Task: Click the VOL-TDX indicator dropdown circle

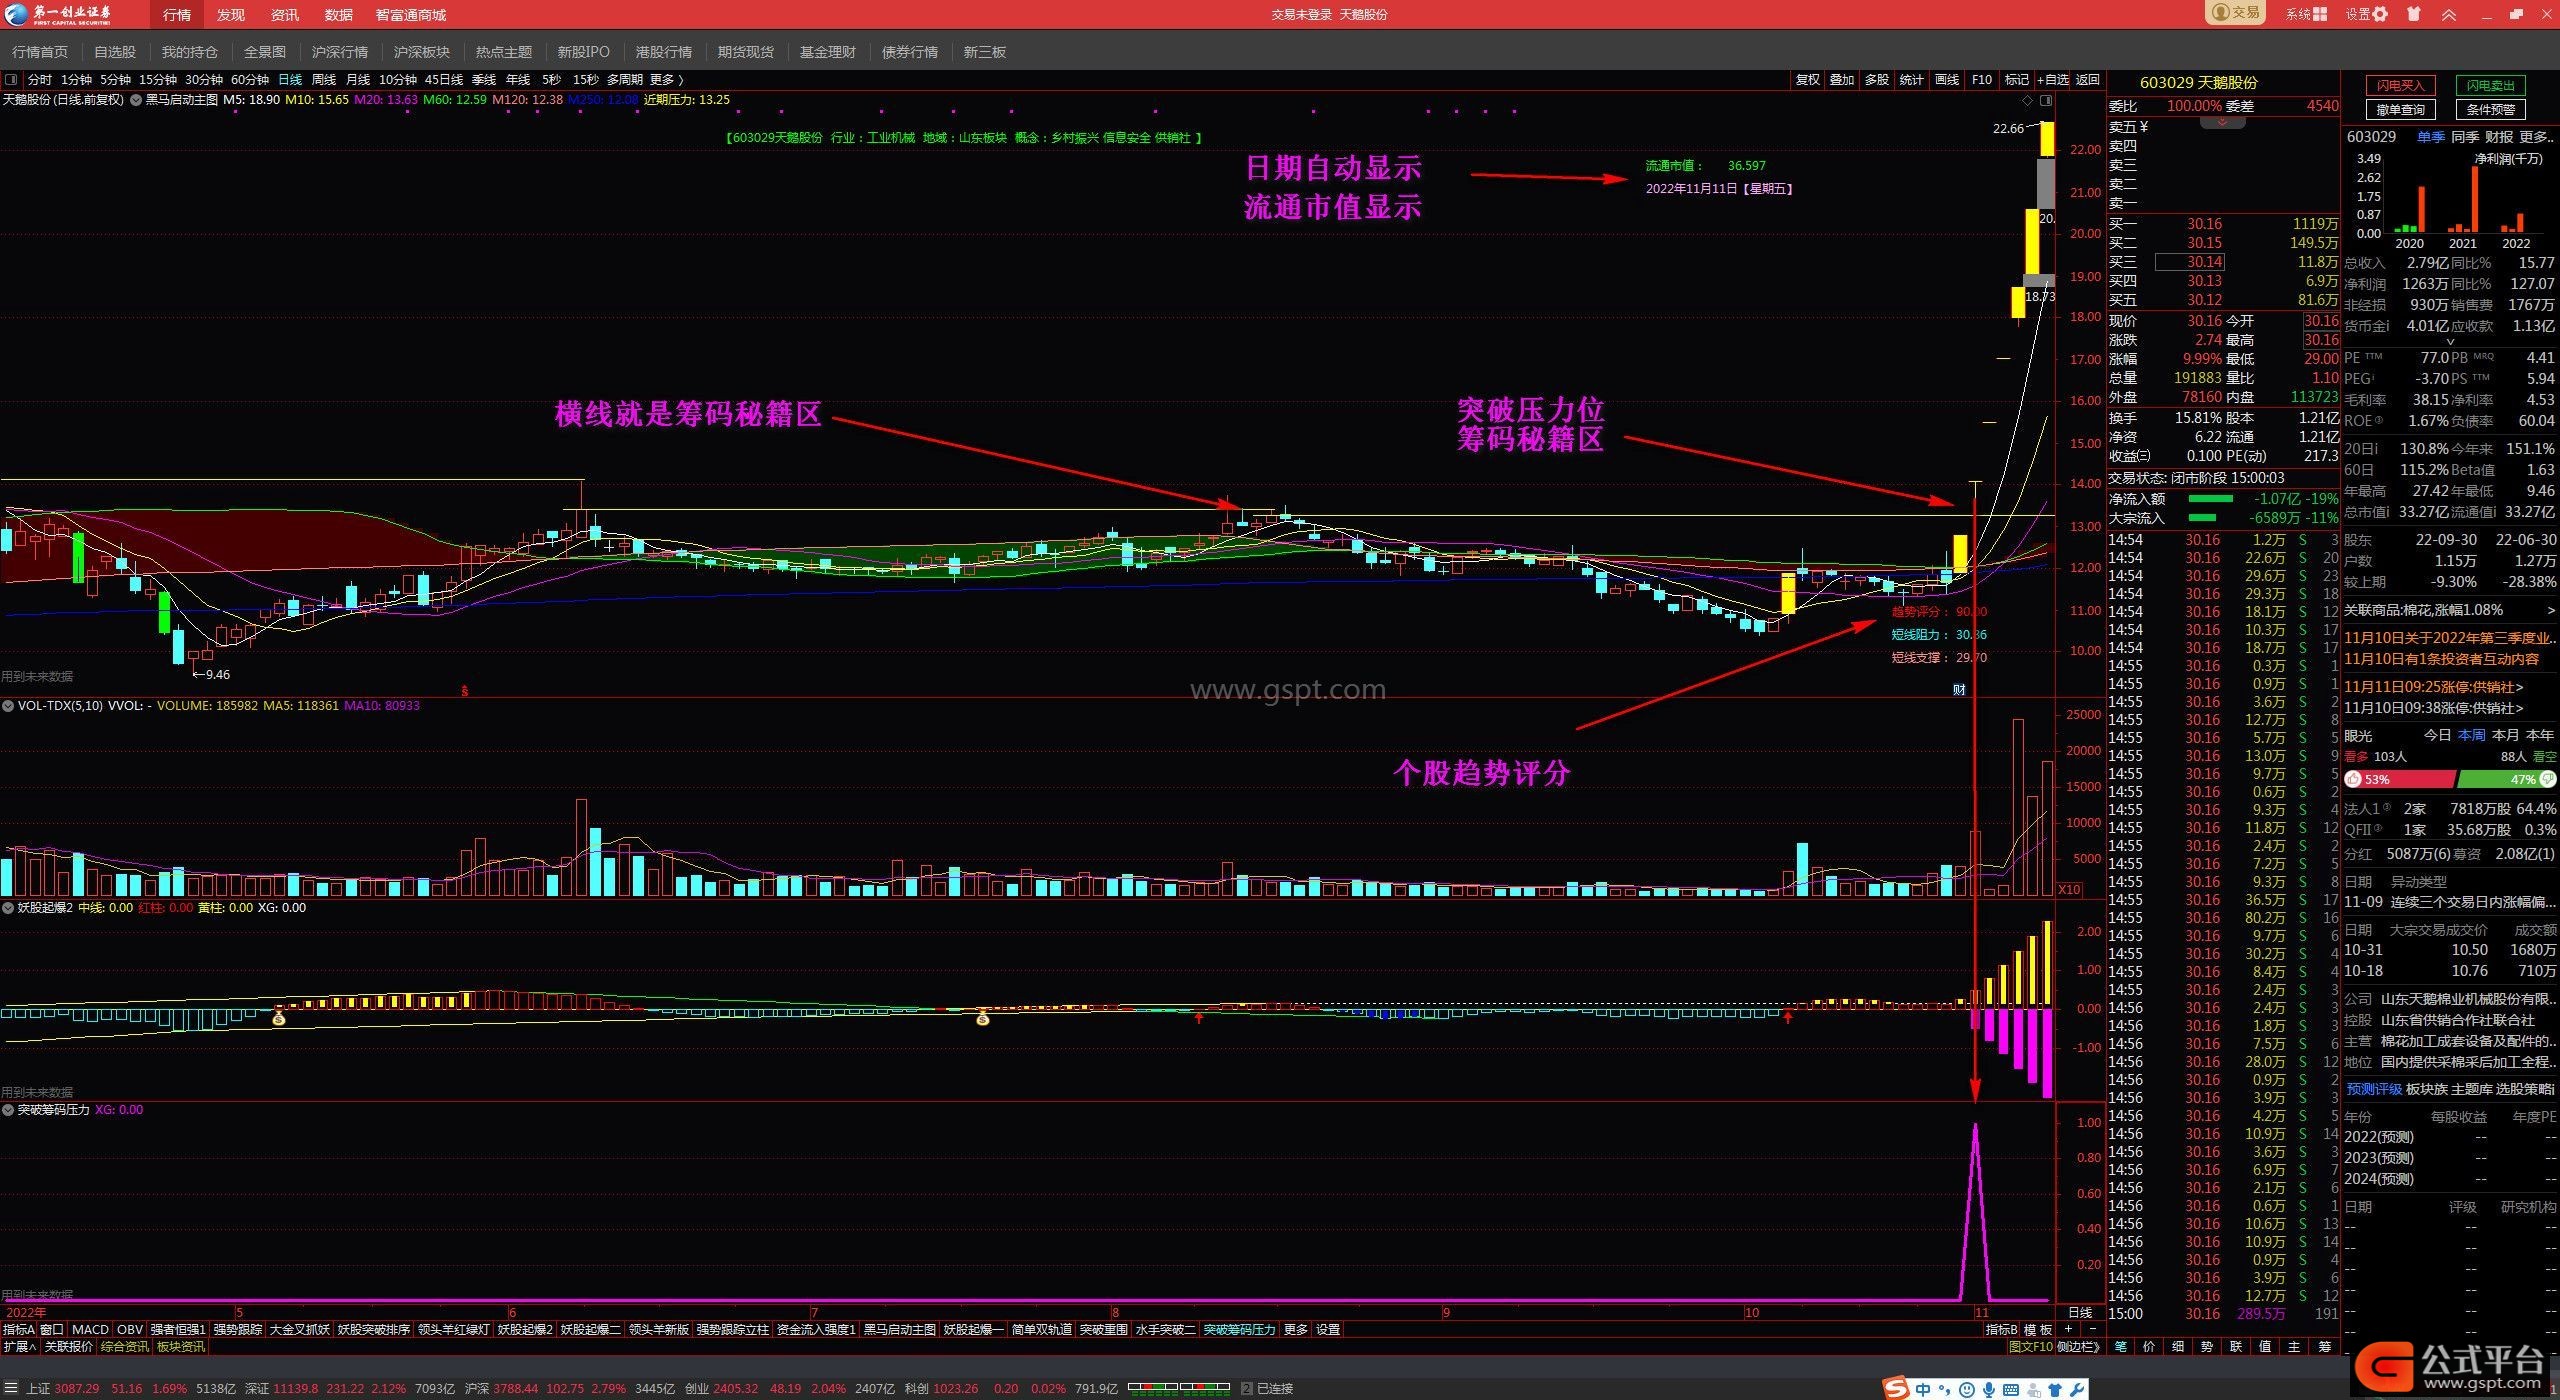Action: tap(8, 706)
